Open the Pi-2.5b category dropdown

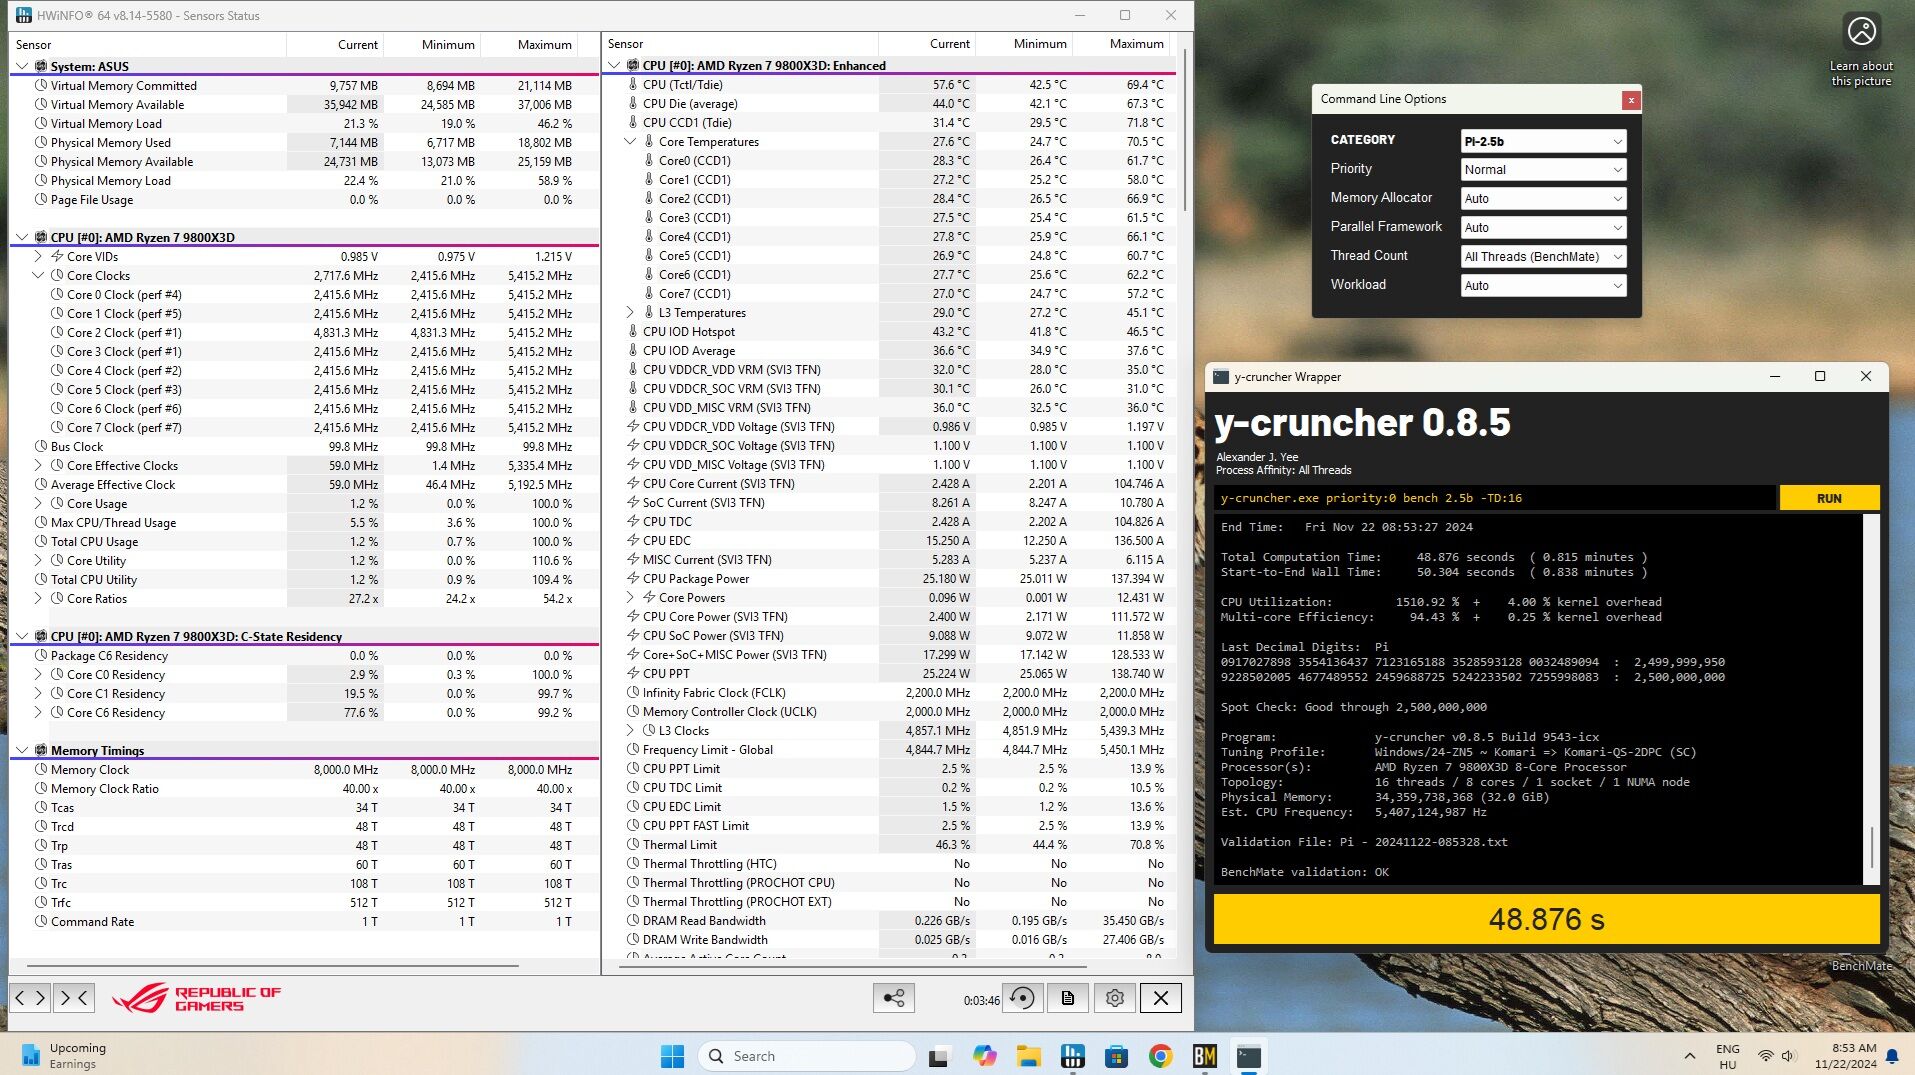point(1543,141)
